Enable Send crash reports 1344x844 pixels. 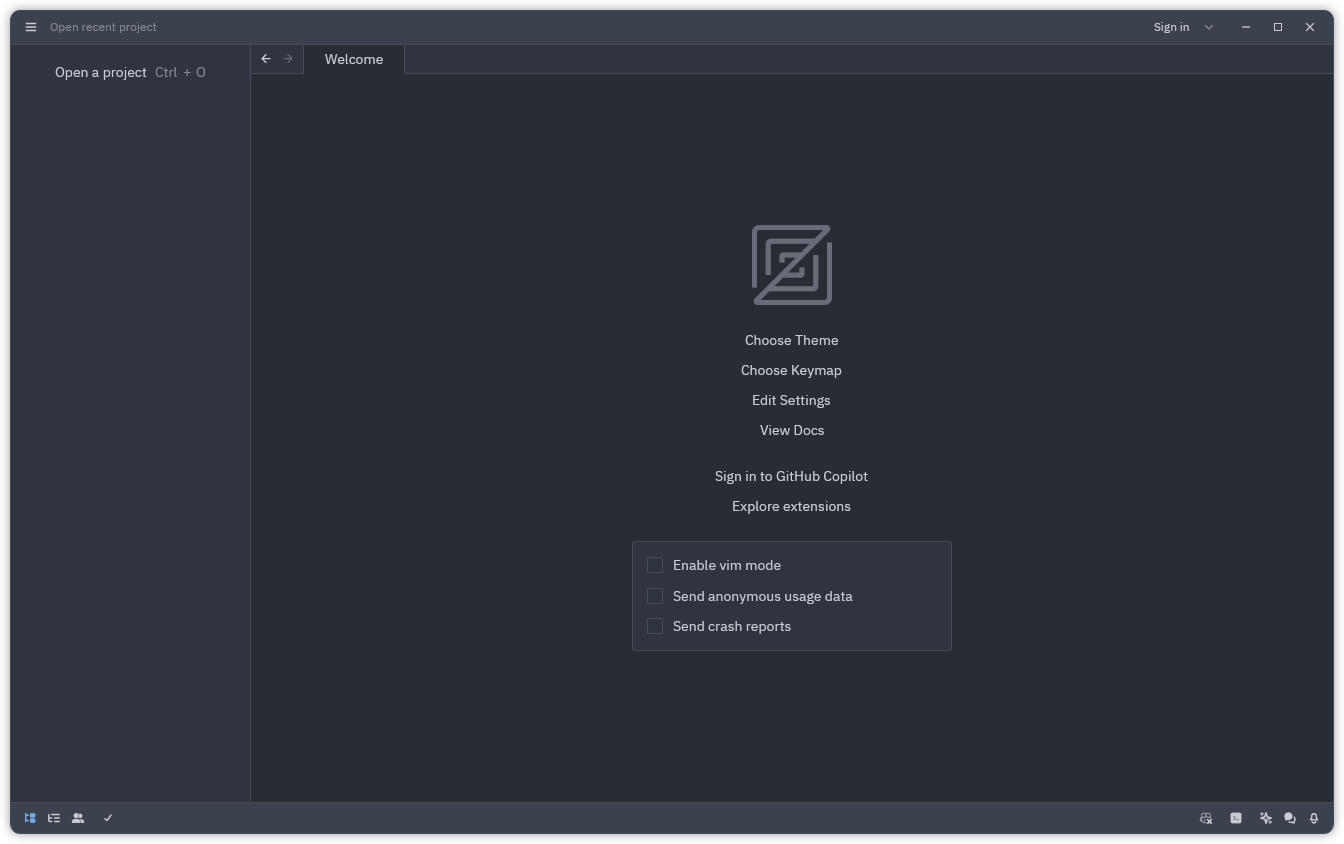[x=655, y=626]
